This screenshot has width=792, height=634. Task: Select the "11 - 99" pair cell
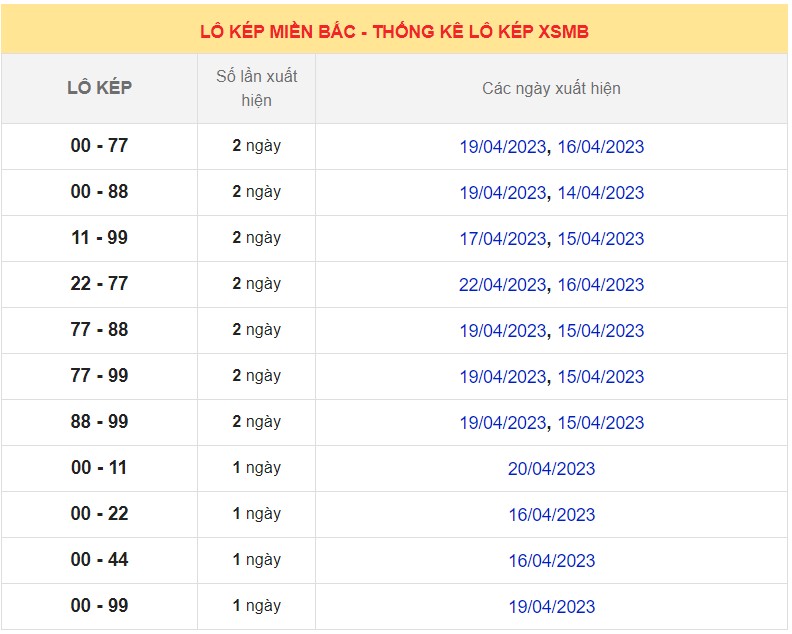click(99, 238)
